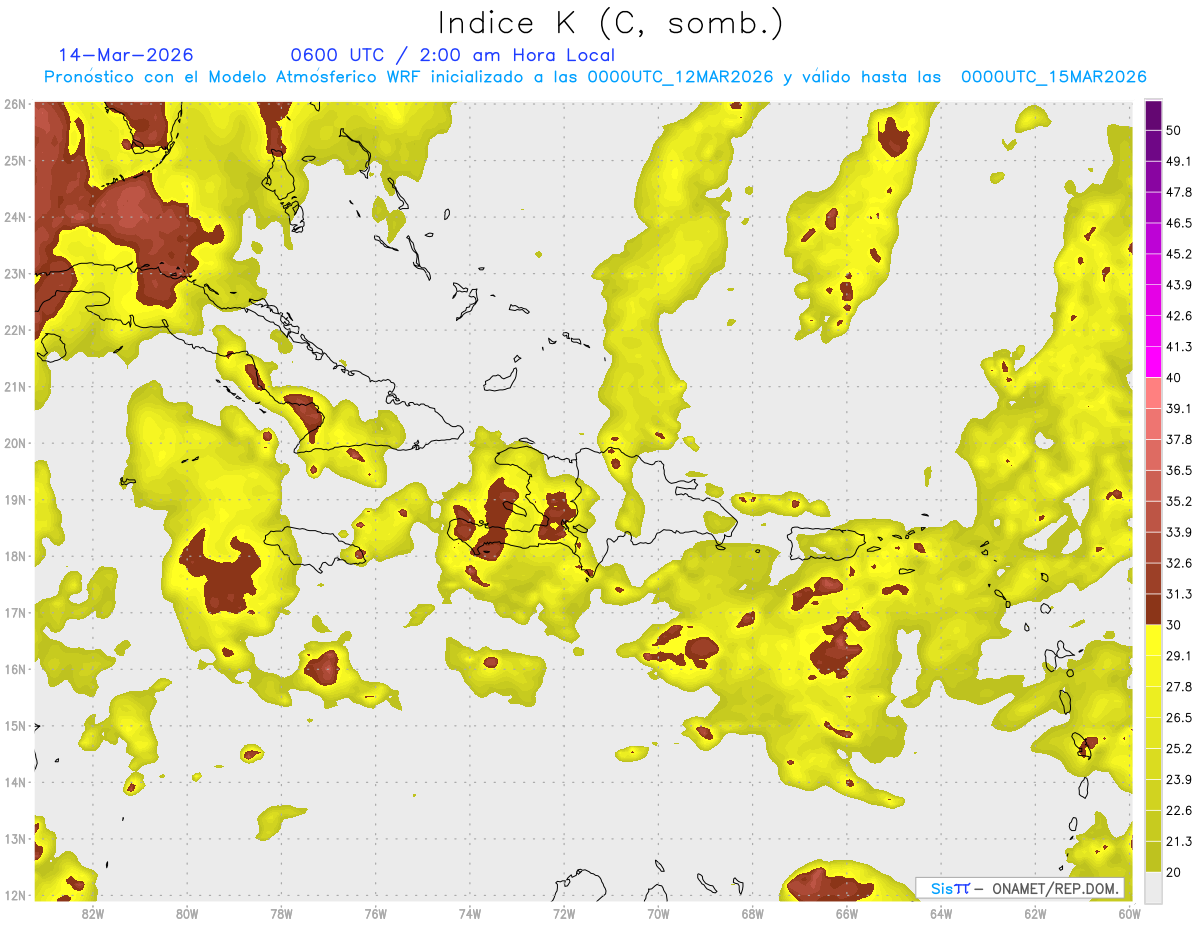Select the "78W" longitude axis label

click(281, 914)
